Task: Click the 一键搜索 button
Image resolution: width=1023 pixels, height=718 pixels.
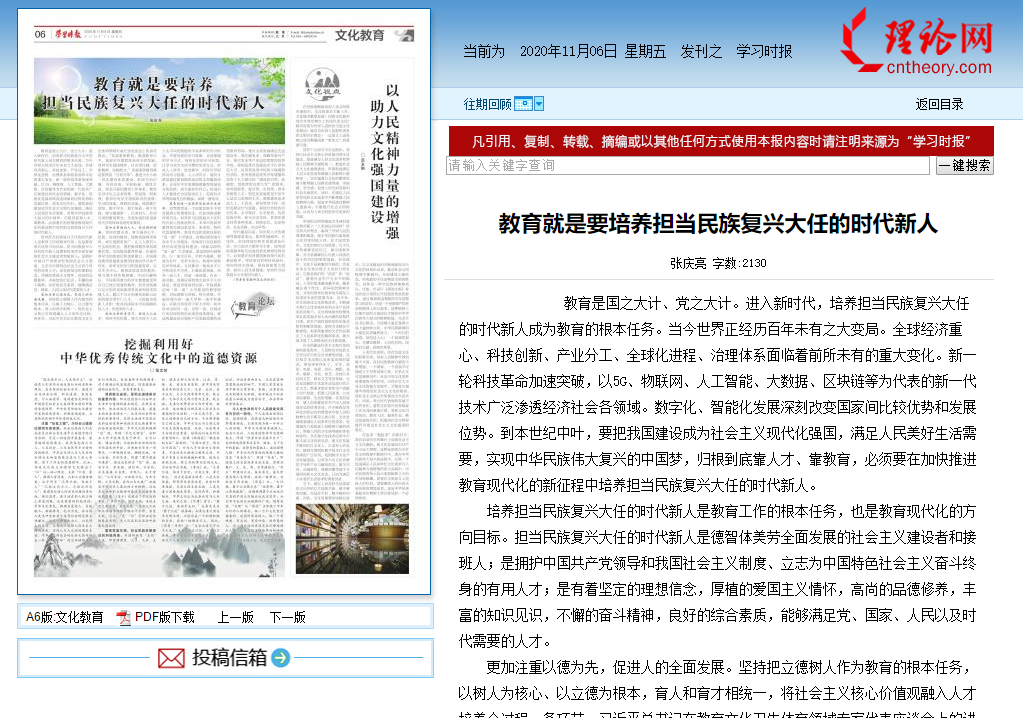Action: pyautogui.click(x=964, y=166)
